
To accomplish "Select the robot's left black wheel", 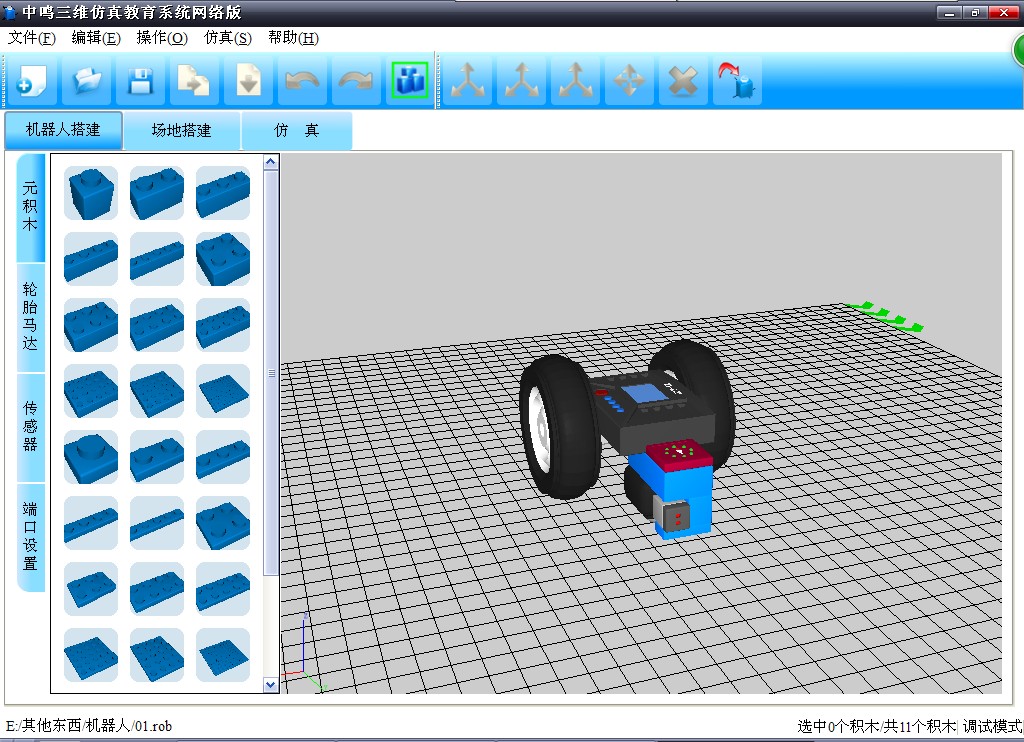I will click(560, 427).
